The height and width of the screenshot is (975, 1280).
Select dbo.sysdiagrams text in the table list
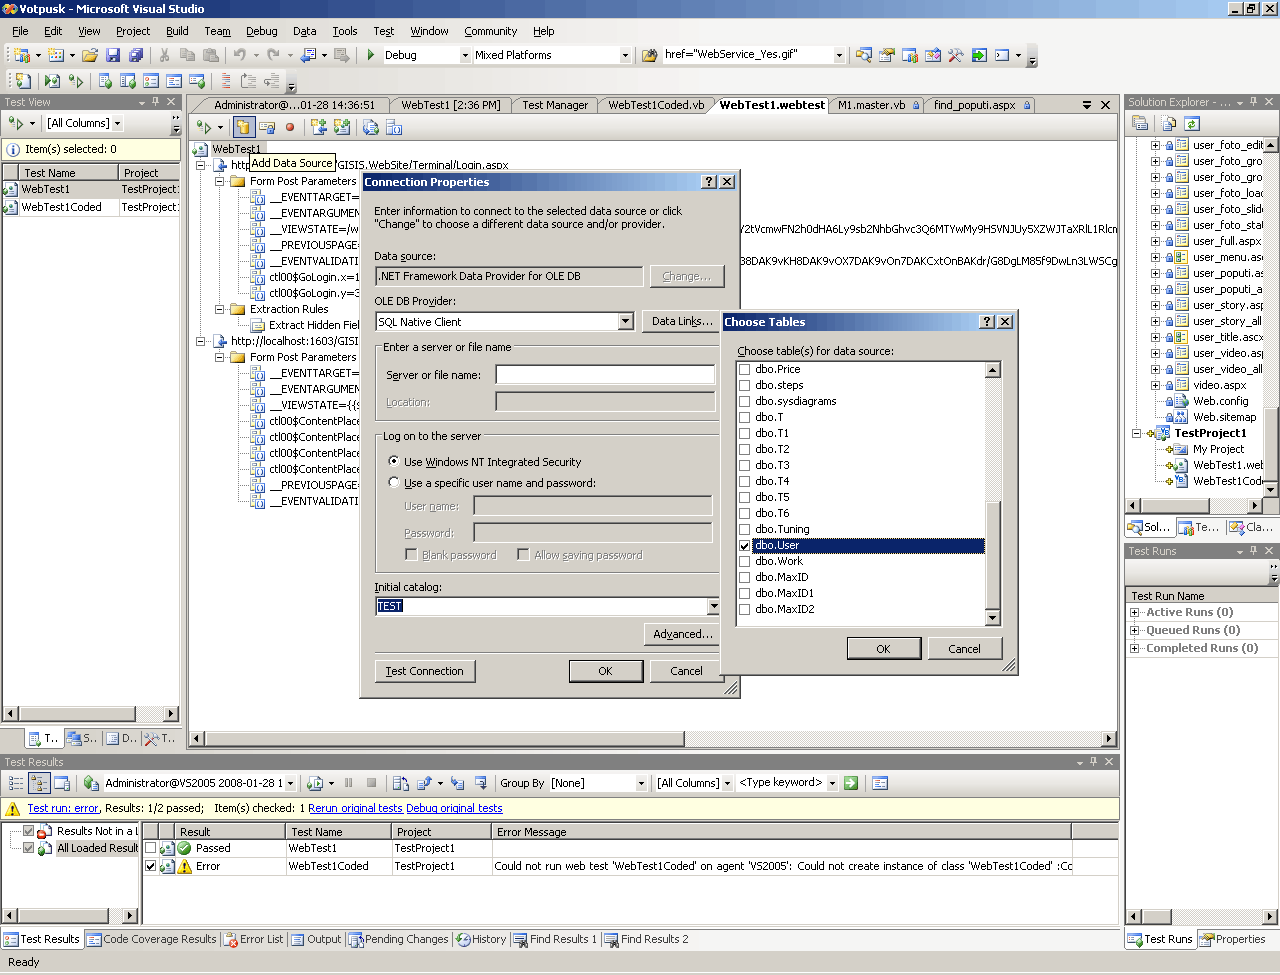[796, 401]
